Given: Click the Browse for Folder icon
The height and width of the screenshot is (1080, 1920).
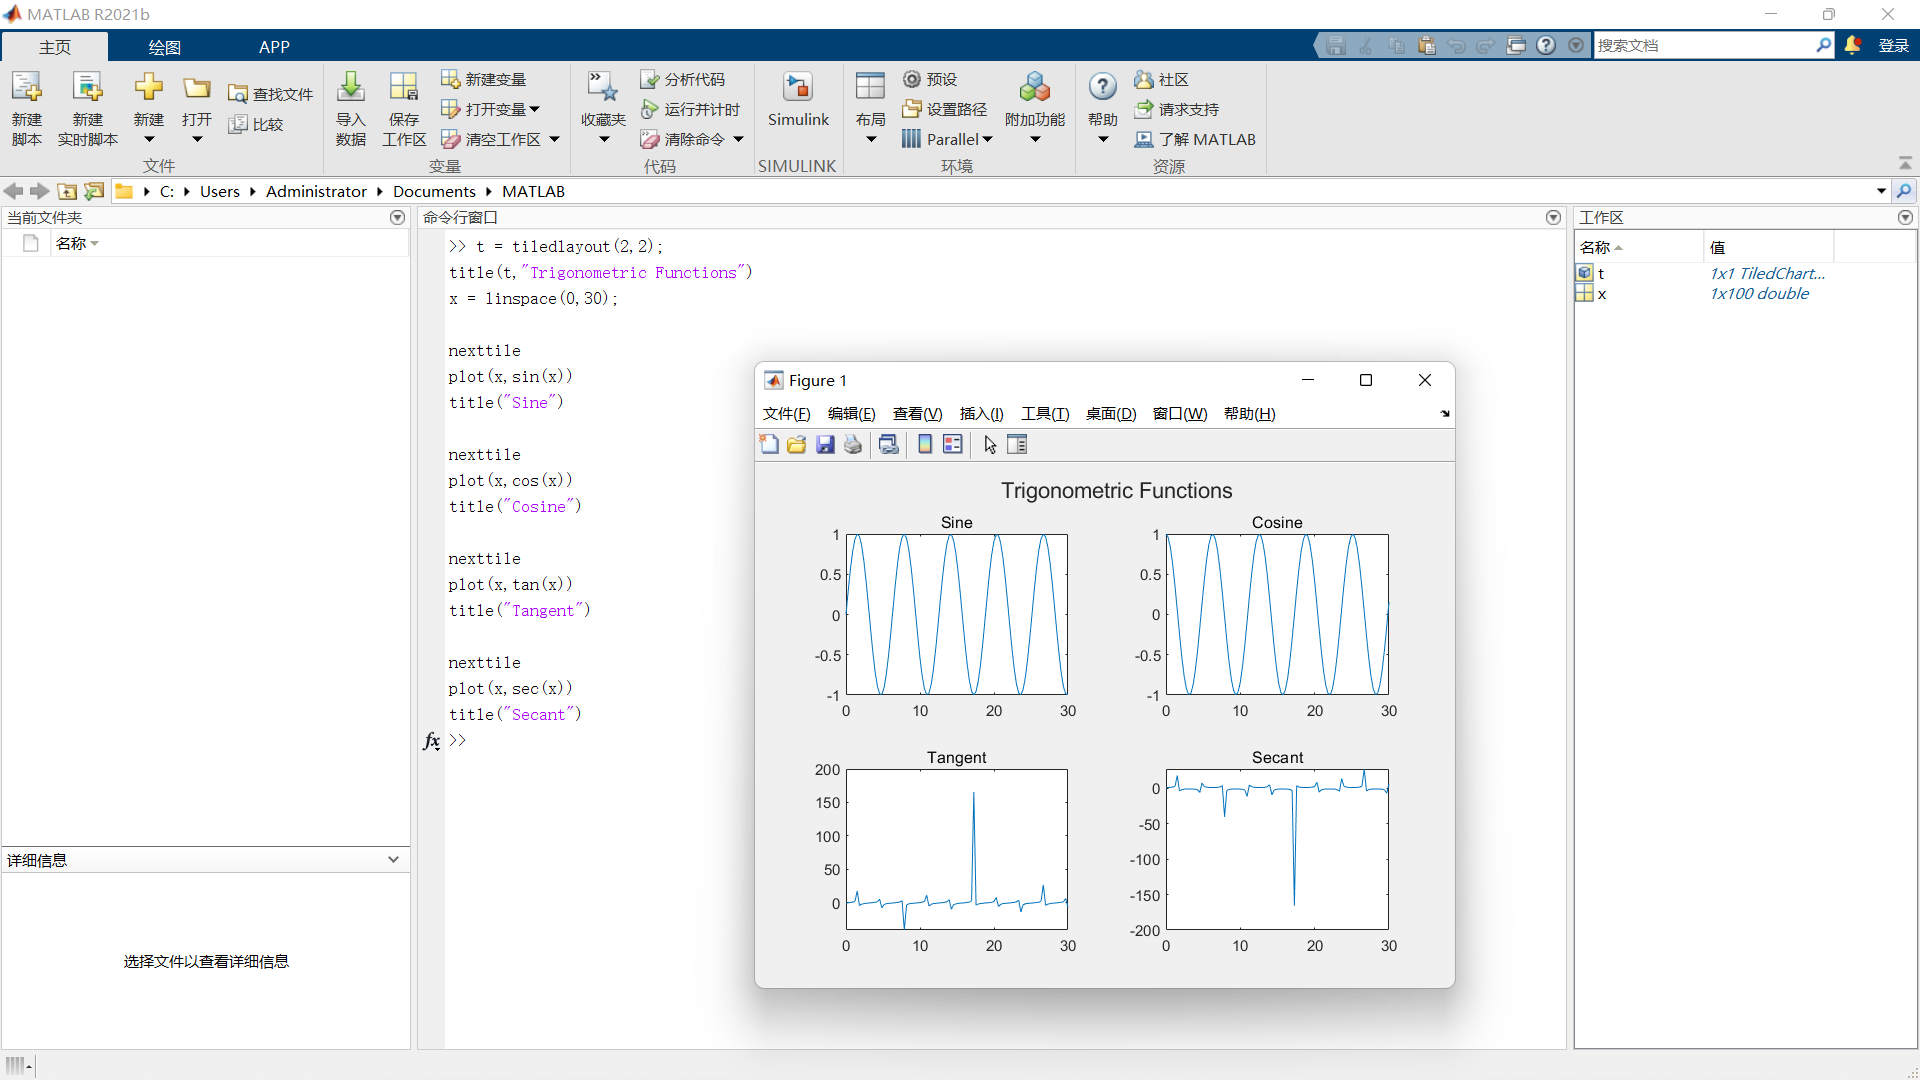Looking at the screenshot, I should pyautogui.click(x=94, y=191).
